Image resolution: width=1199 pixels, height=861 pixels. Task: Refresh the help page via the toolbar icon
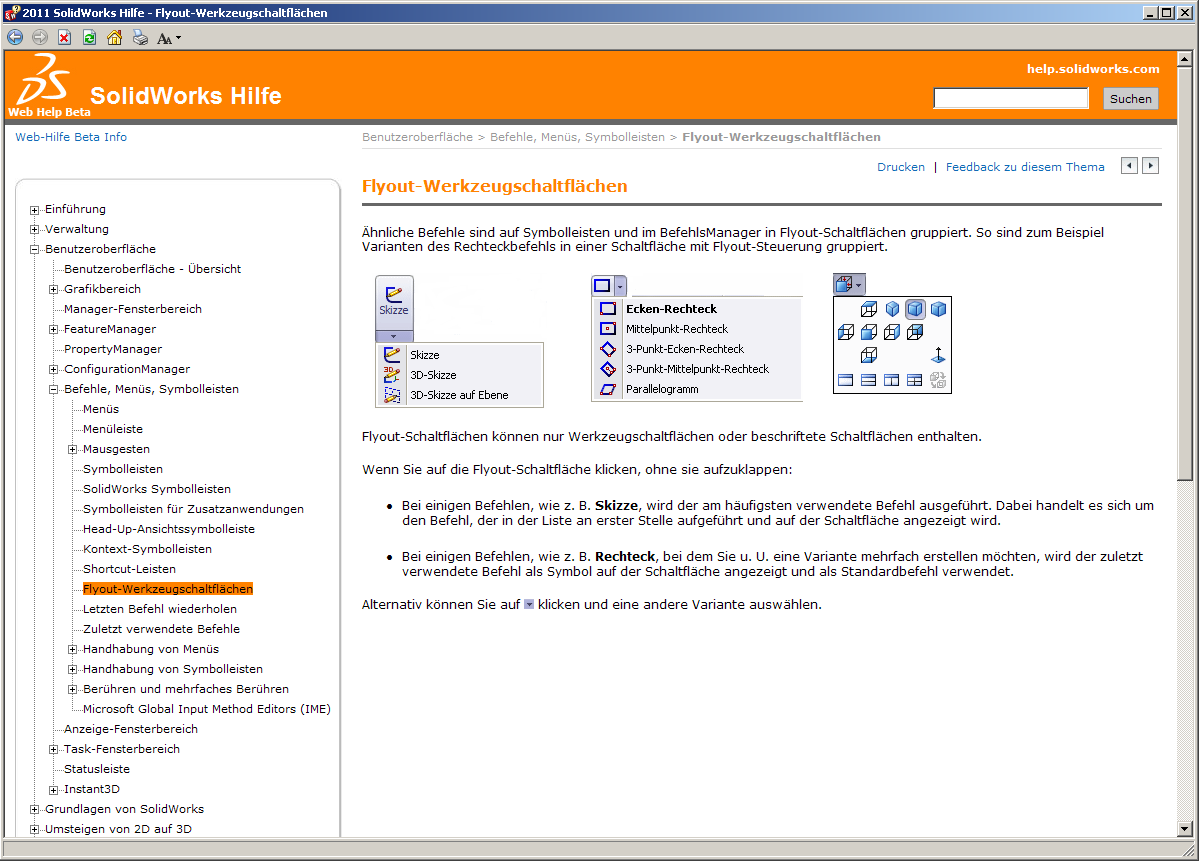tap(89, 37)
